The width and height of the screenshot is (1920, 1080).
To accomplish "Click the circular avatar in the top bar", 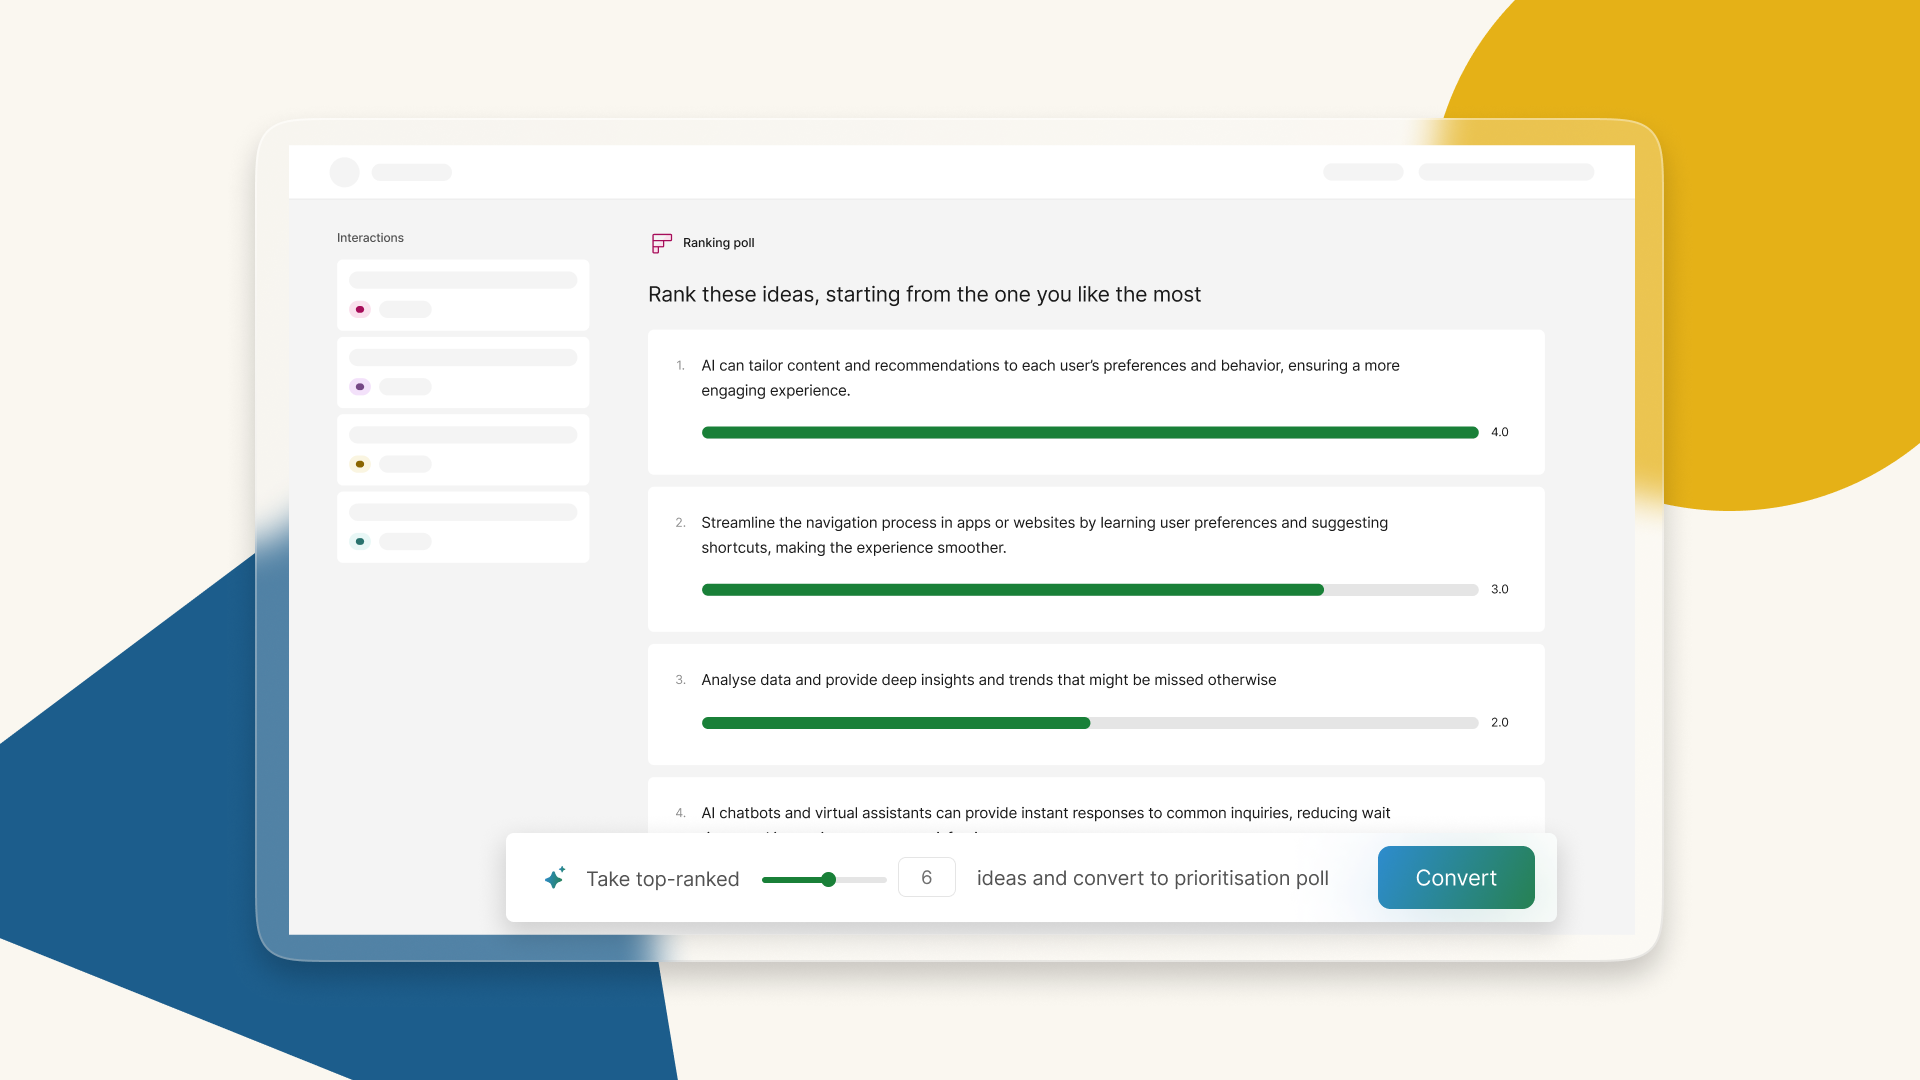I will pos(344,172).
